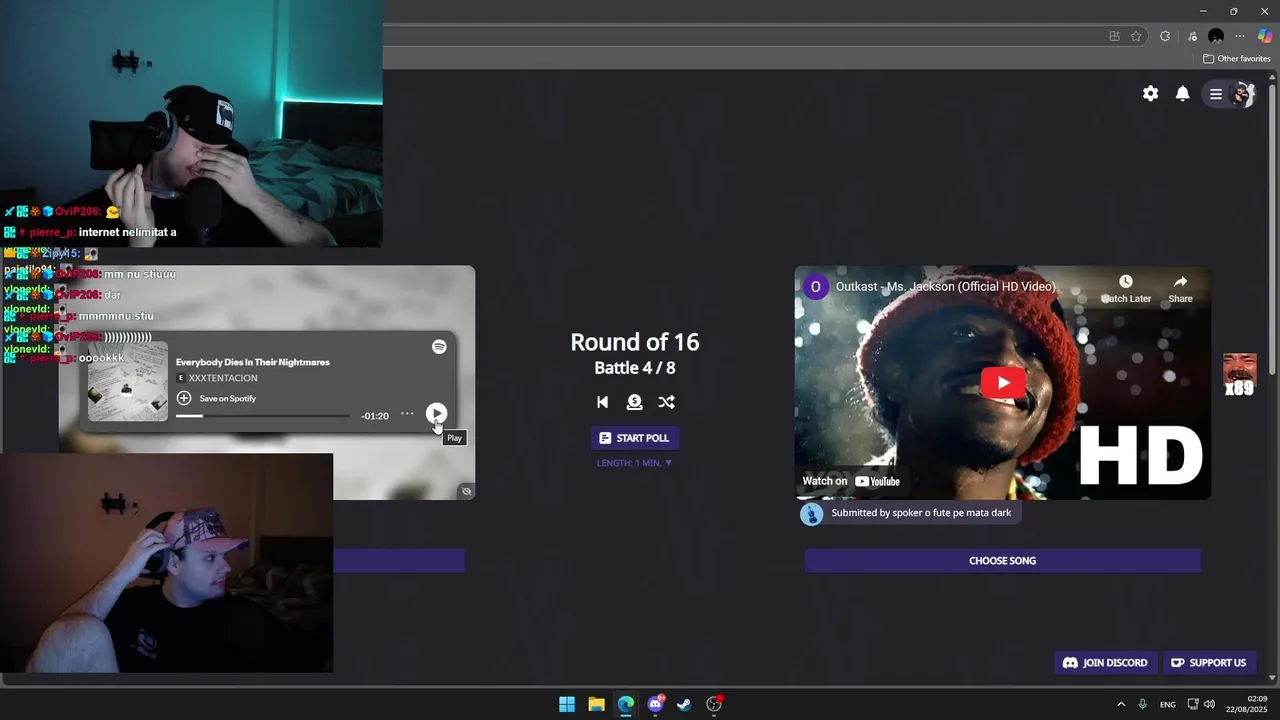Show hidden system tray icons
The width and height of the screenshot is (1280, 720).
click(x=1121, y=704)
